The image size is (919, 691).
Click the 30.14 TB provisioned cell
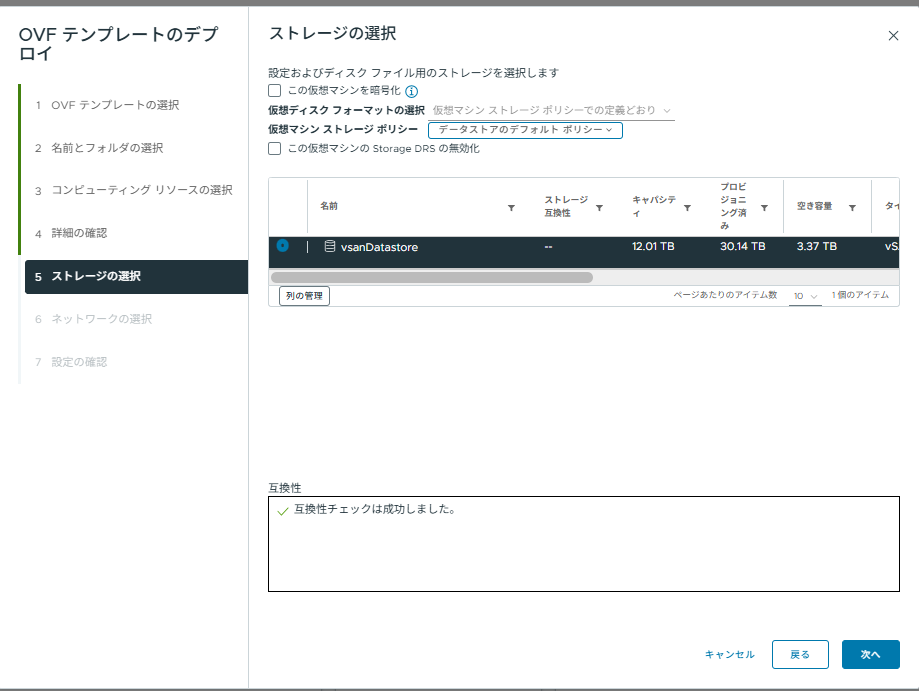coord(743,247)
